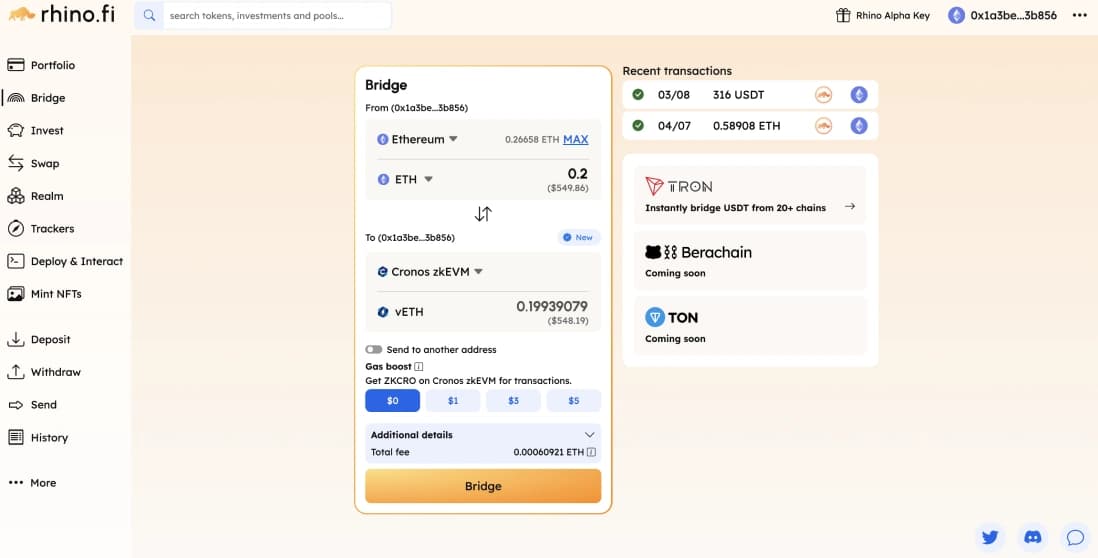Open Twitter link icon
The image size is (1098, 558).
click(x=989, y=537)
